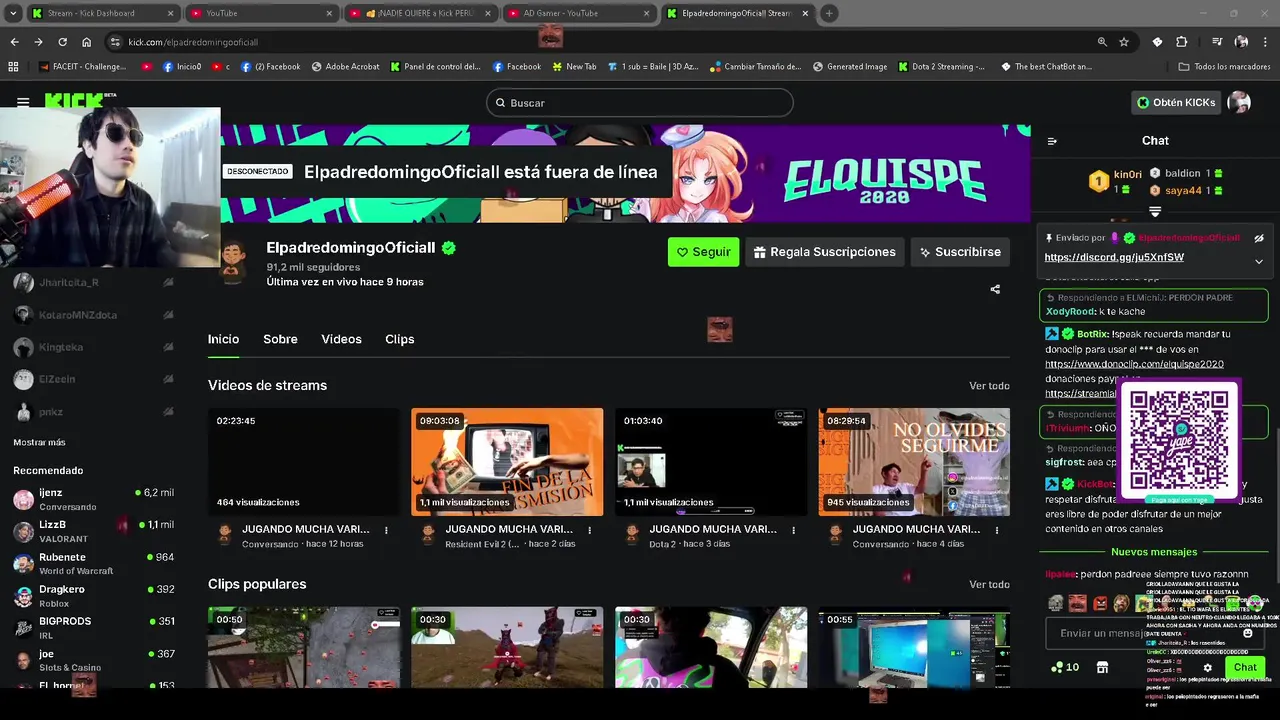The image size is (1280, 720).
Task: Open the channel share icon
Action: 995,289
